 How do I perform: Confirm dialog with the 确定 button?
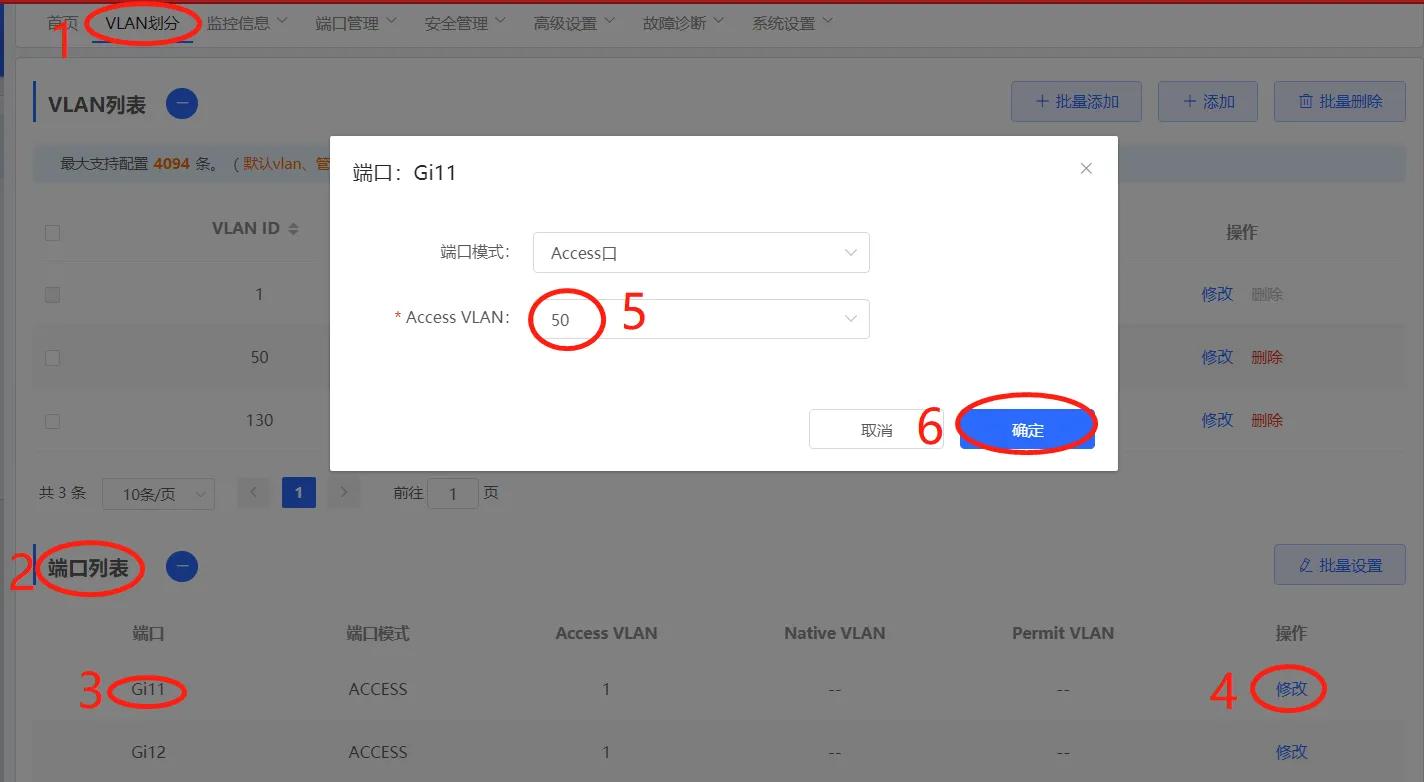click(1026, 428)
